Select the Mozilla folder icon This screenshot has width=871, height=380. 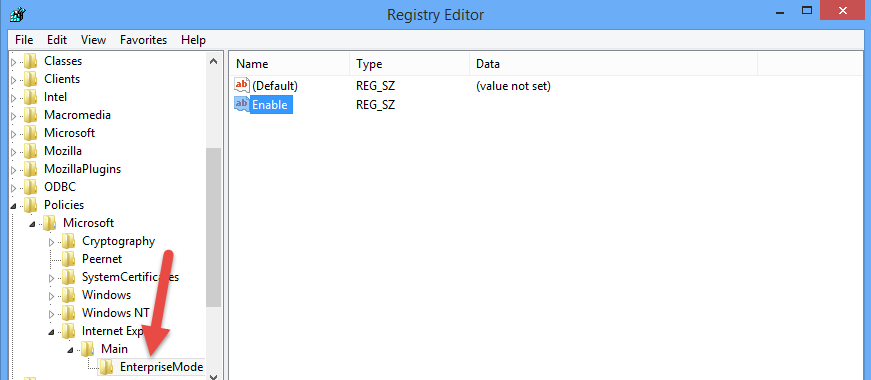coord(31,151)
